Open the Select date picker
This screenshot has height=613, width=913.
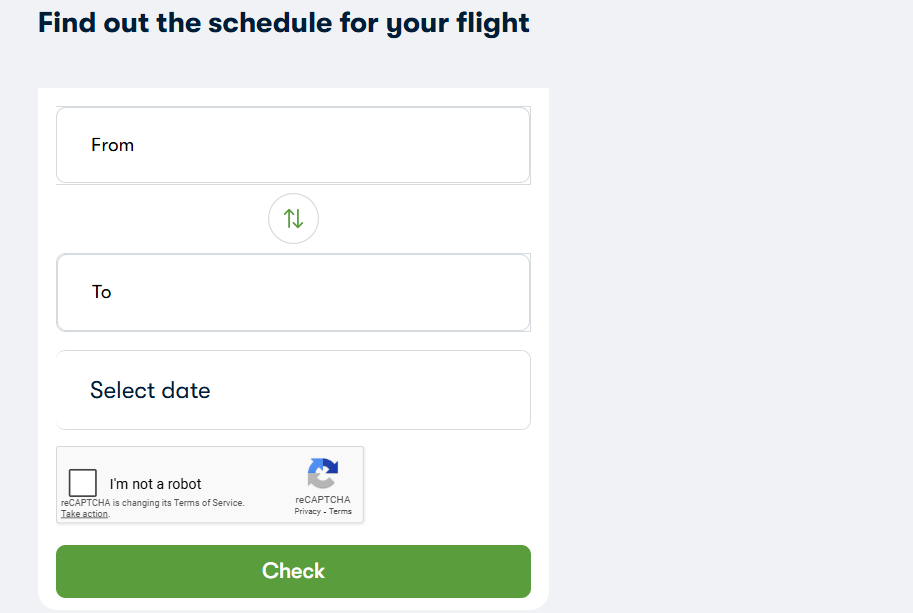point(293,390)
